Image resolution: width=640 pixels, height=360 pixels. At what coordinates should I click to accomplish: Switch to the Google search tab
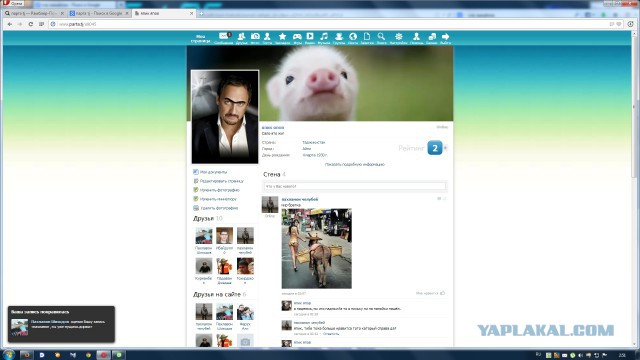pyautogui.click(x=99, y=13)
